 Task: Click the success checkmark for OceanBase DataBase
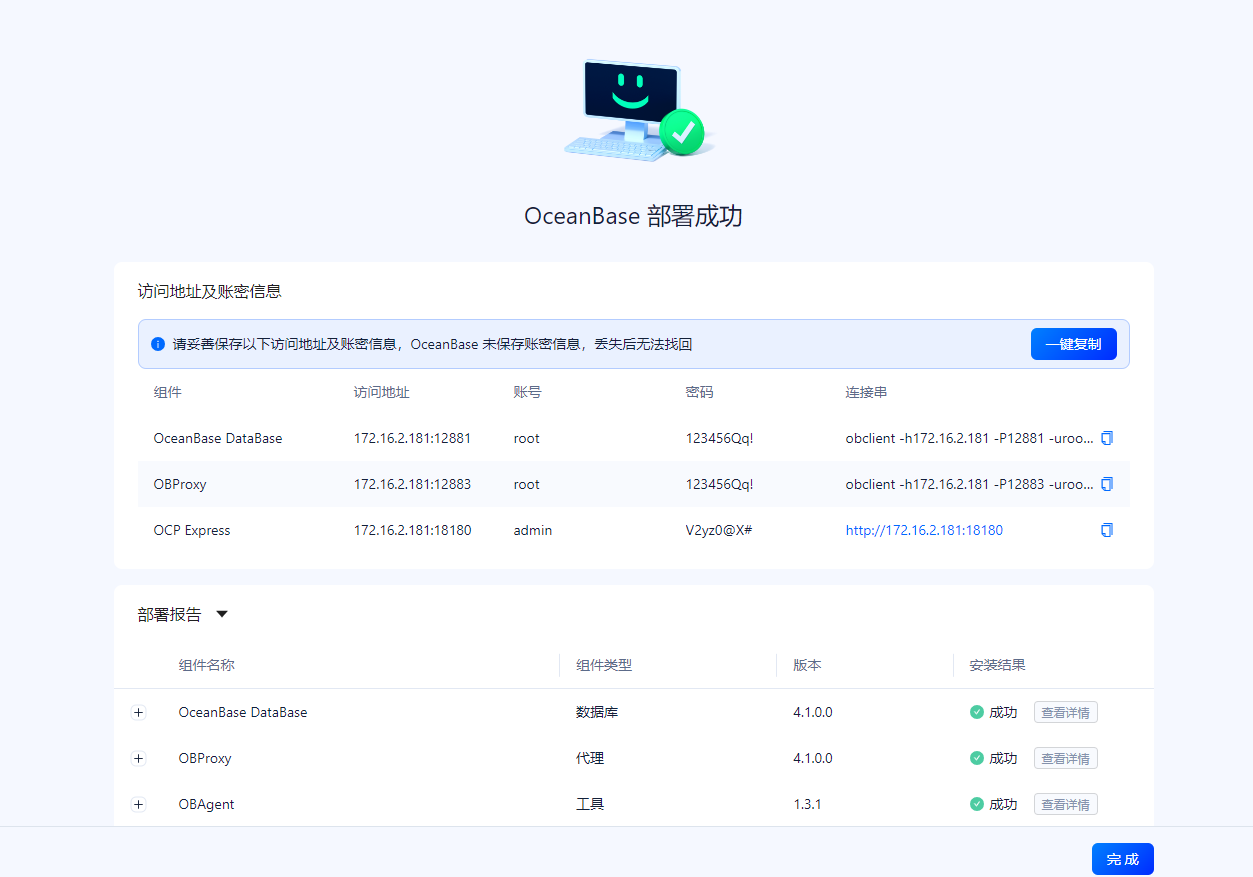point(977,712)
